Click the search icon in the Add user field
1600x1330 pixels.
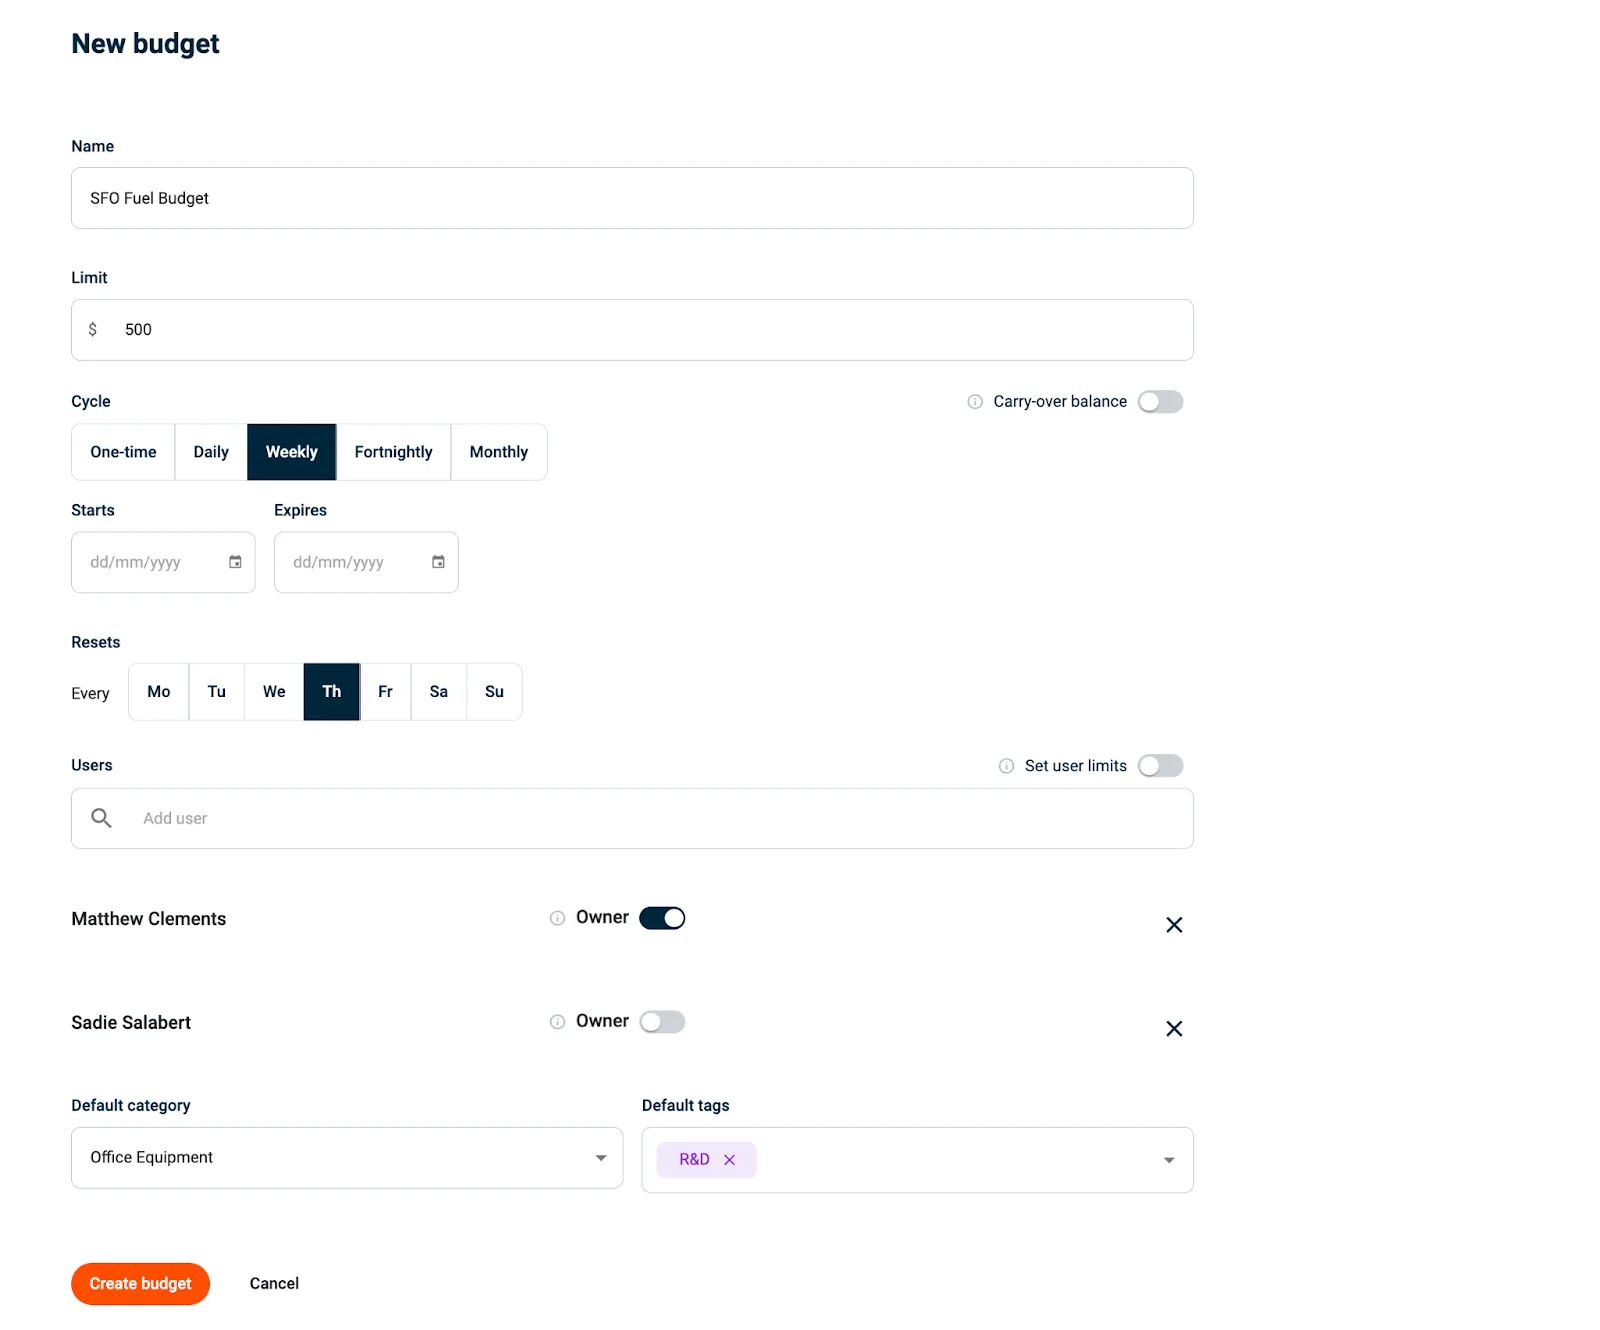point(101,817)
